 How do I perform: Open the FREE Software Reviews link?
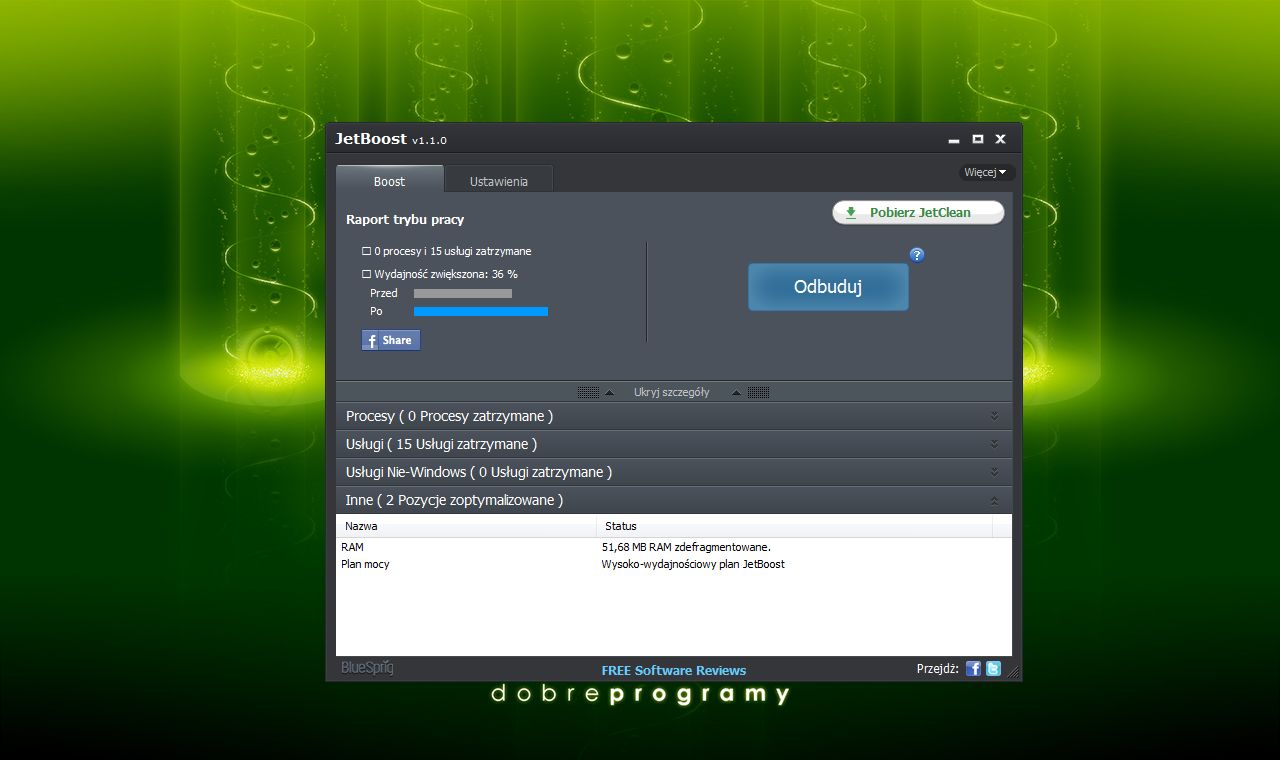pyautogui.click(x=674, y=670)
